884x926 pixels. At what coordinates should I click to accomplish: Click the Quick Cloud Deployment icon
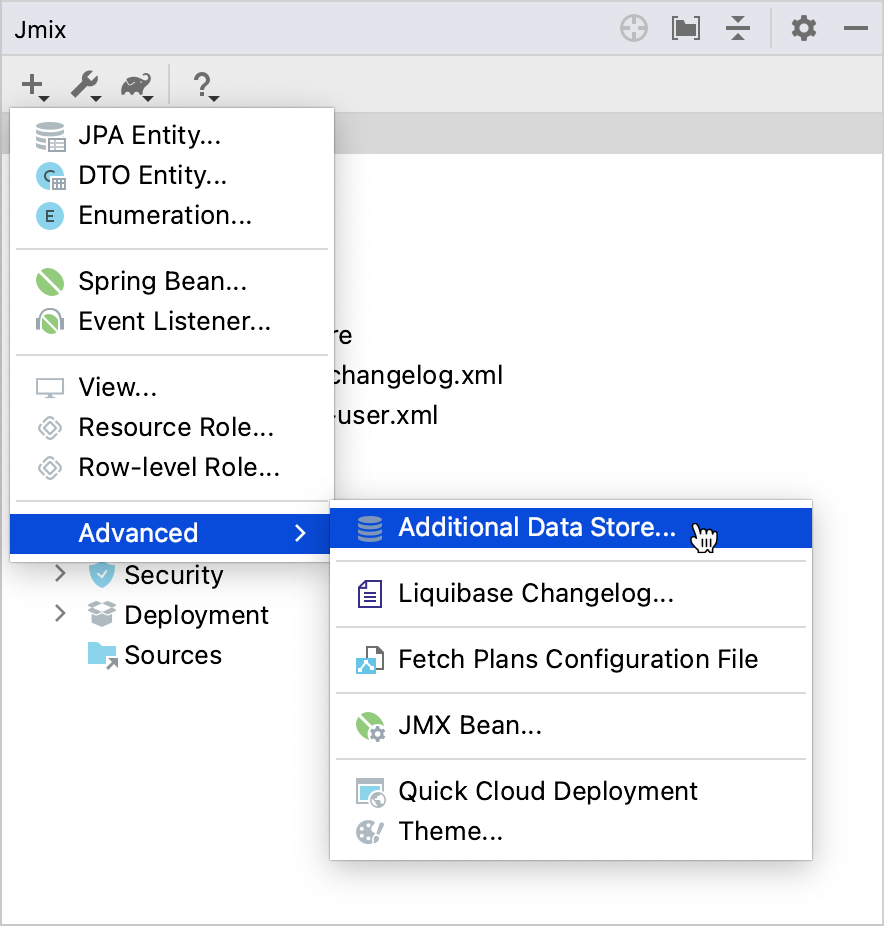370,793
